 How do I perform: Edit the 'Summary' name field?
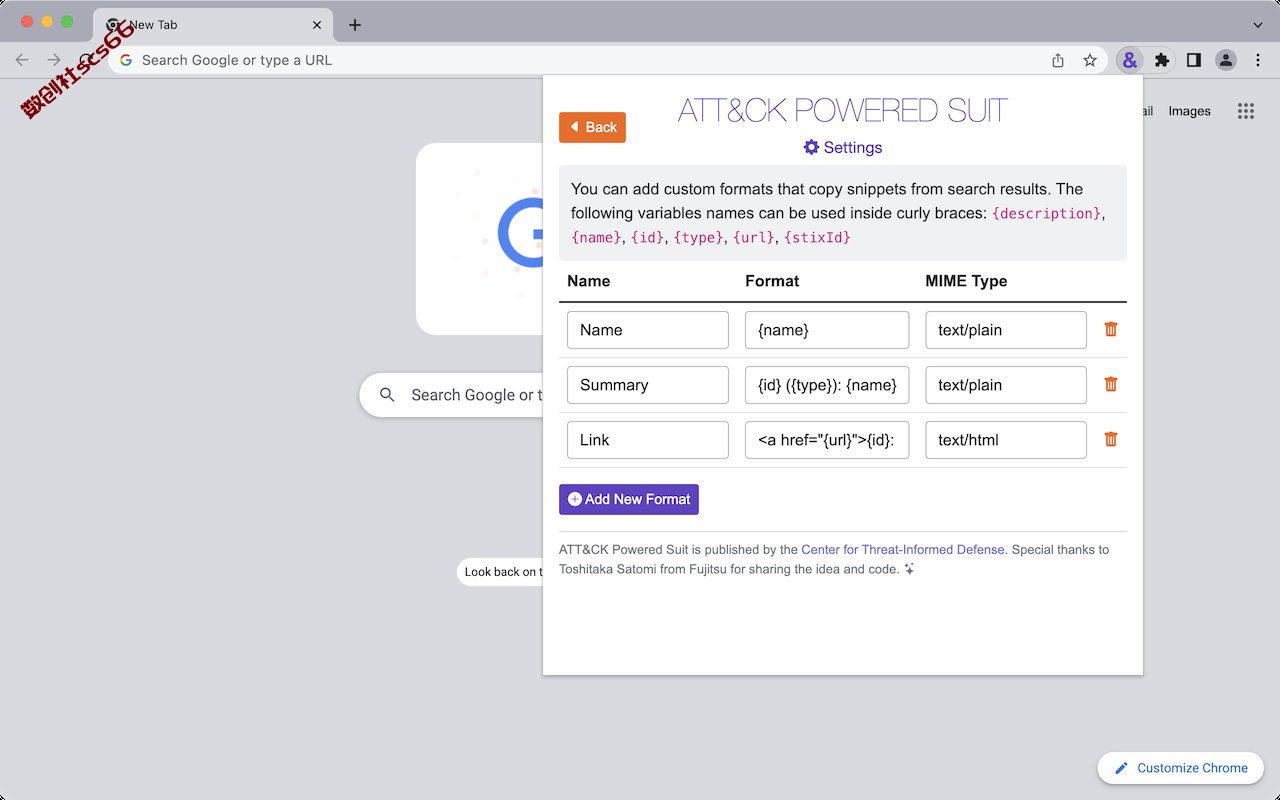click(647, 385)
